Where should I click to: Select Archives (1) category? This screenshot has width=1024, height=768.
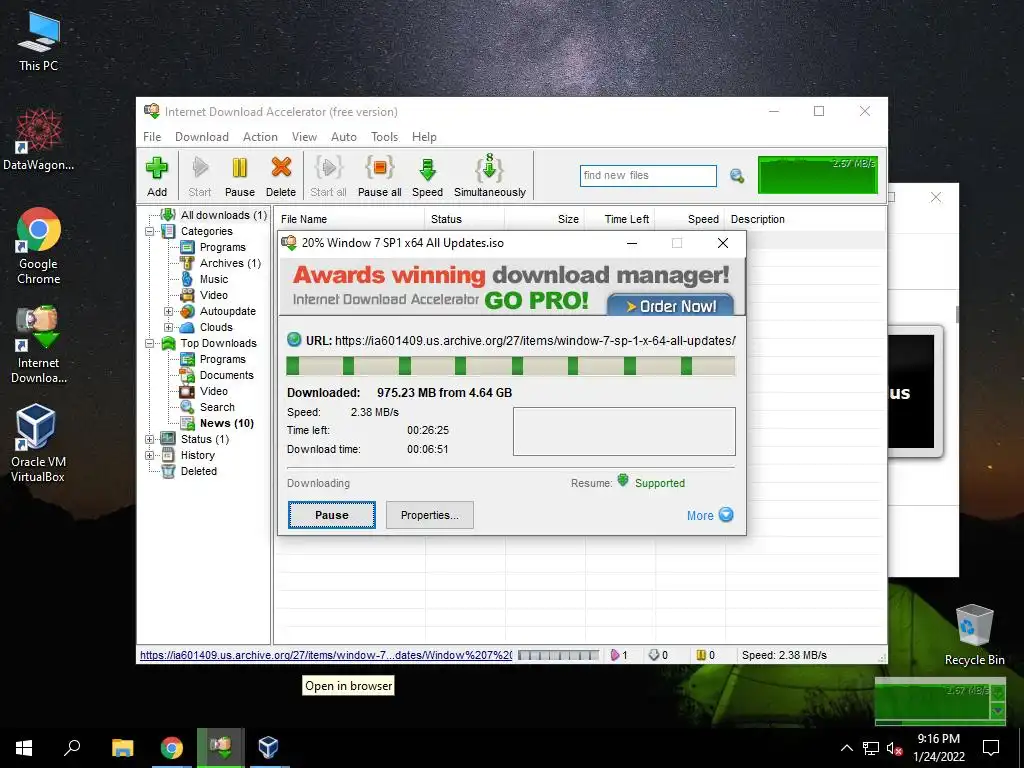pos(230,263)
